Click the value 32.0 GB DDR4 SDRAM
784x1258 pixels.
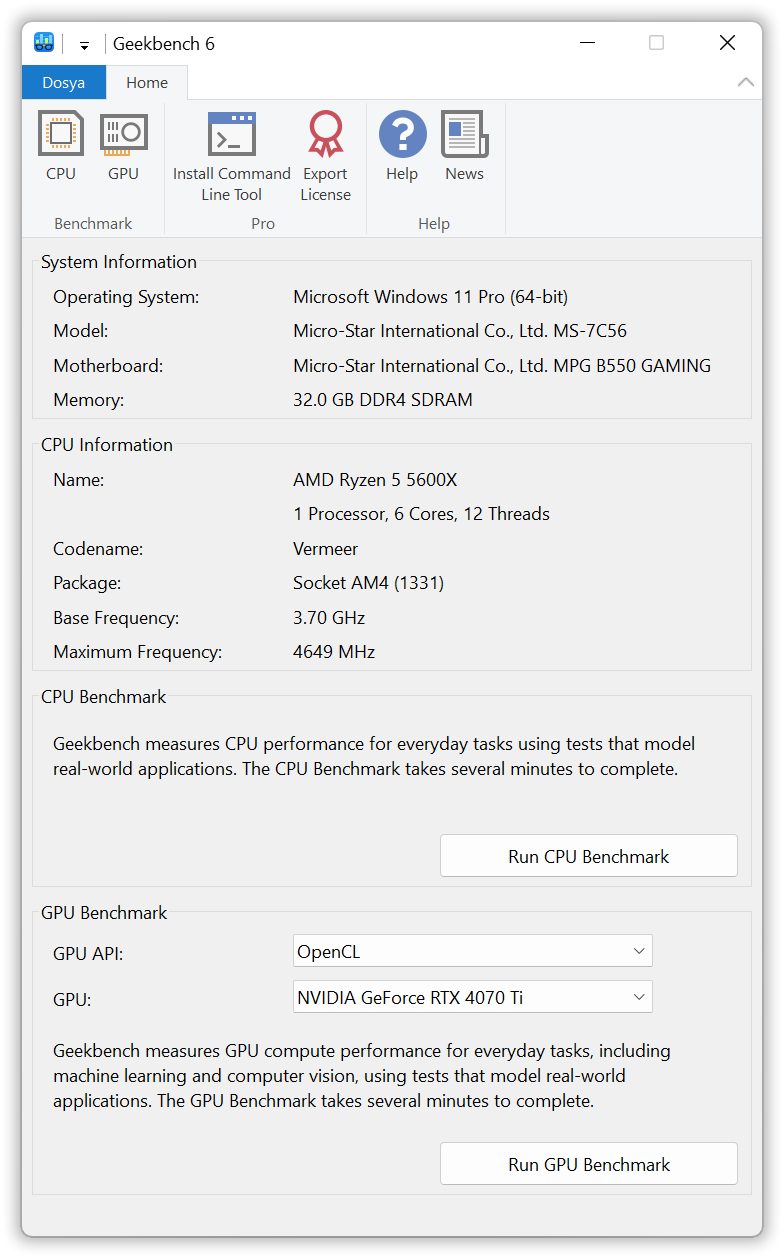pos(383,400)
